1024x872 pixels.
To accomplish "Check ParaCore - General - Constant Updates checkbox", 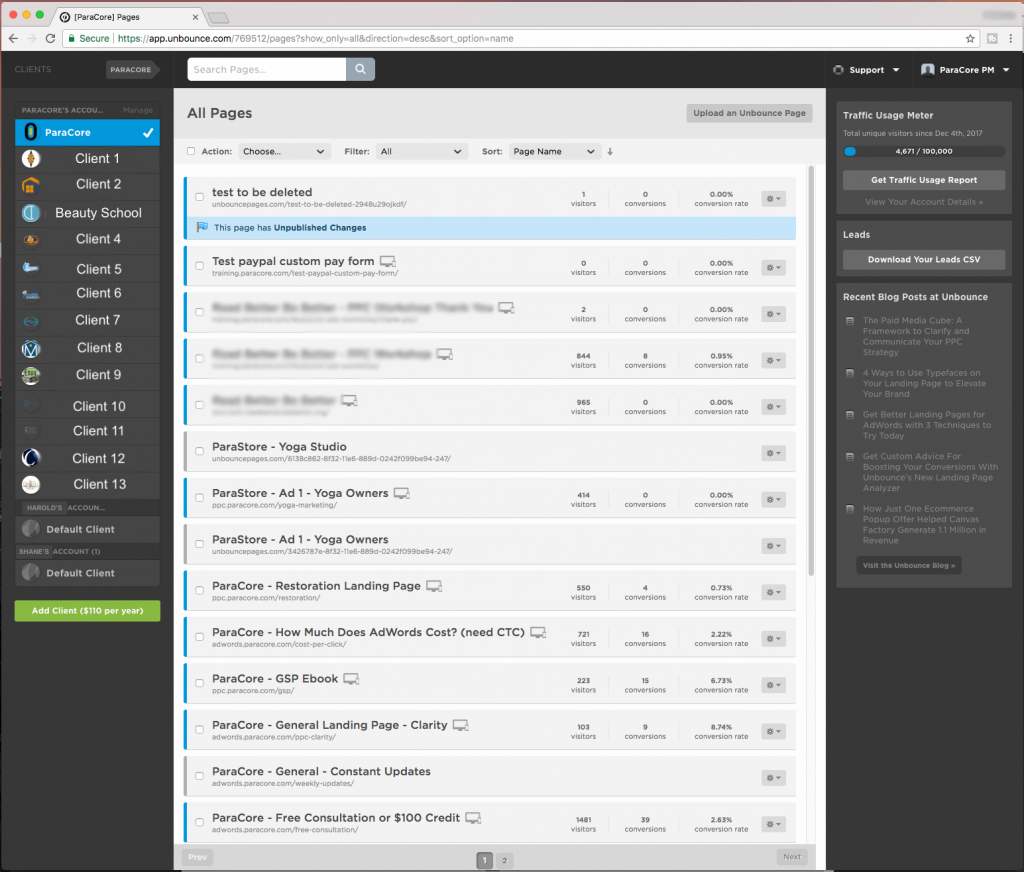I will (x=199, y=776).
